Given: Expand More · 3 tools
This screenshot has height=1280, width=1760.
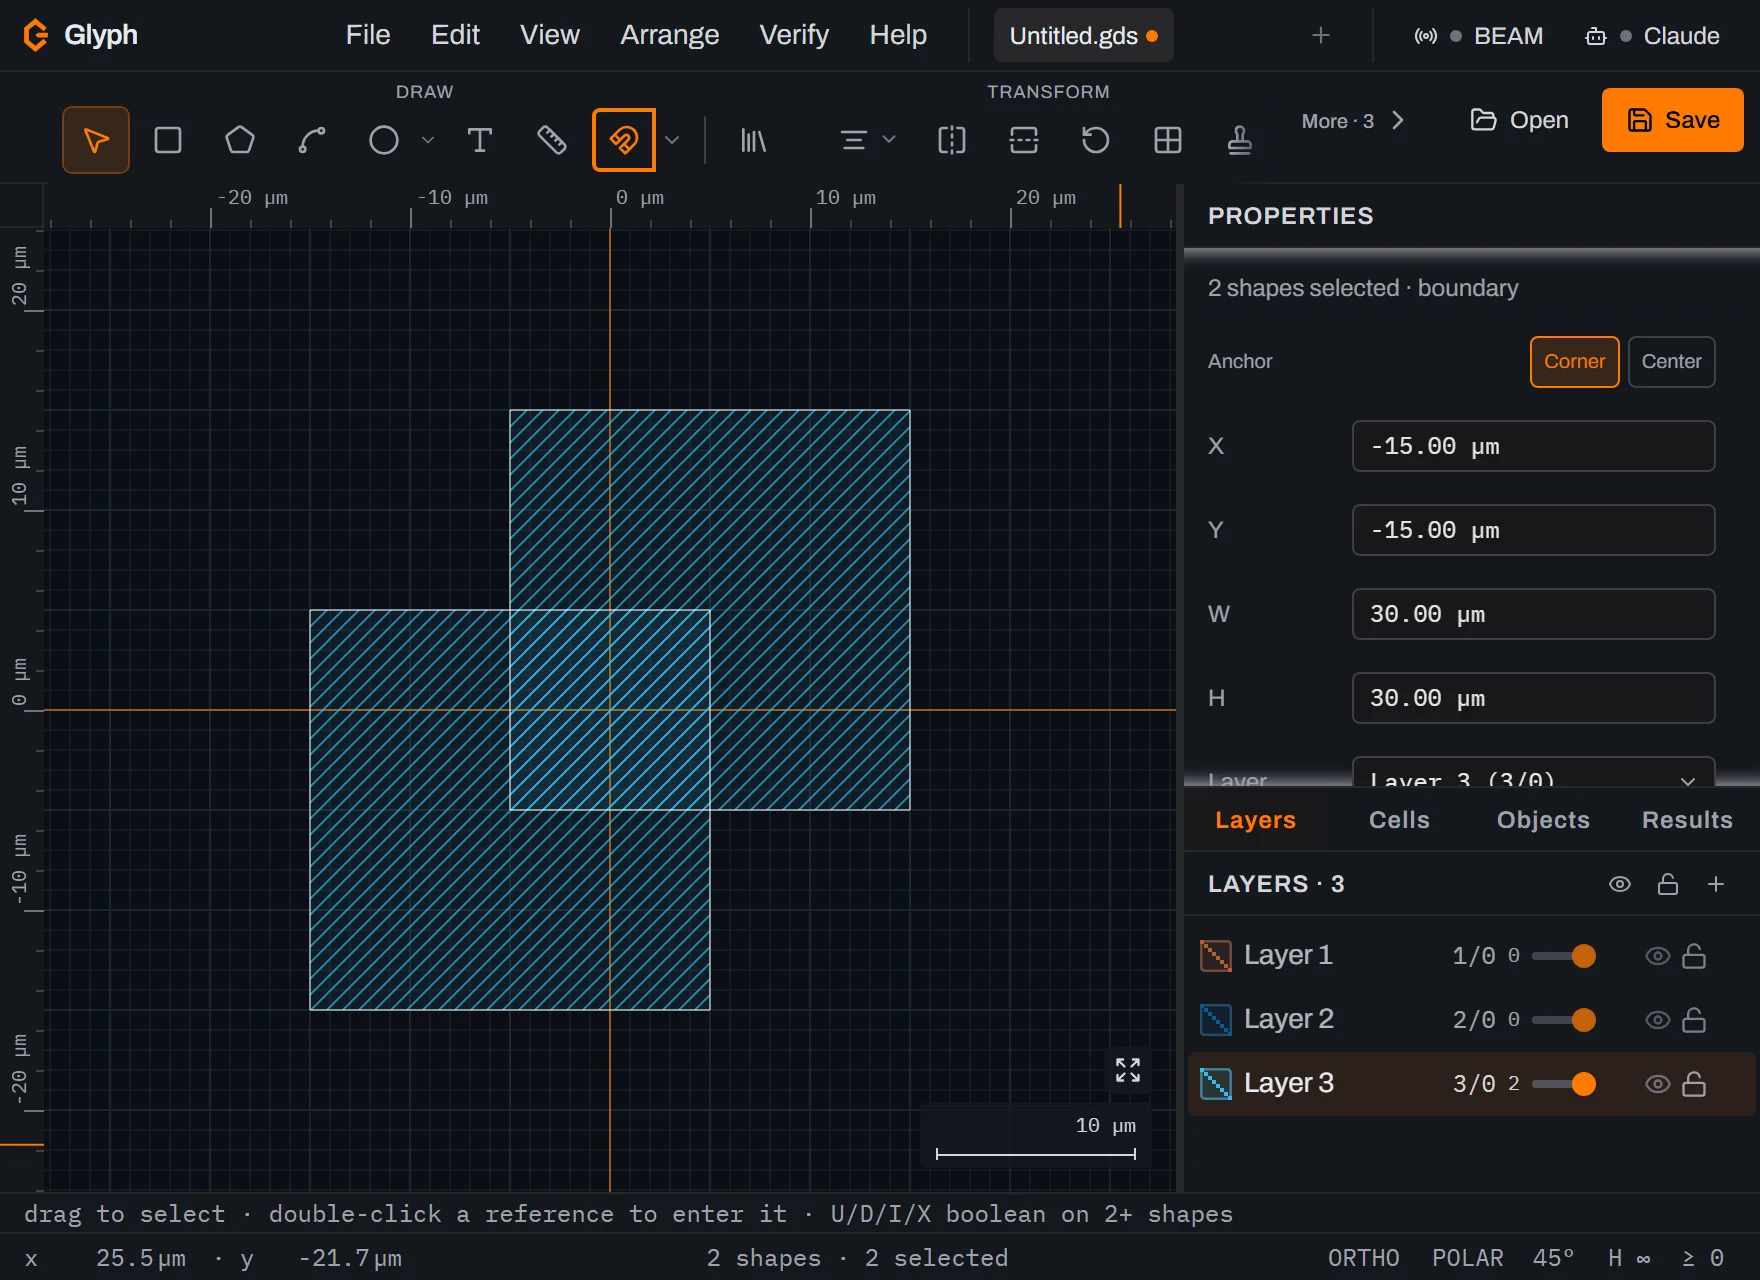Looking at the screenshot, I should [x=1353, y=121].
